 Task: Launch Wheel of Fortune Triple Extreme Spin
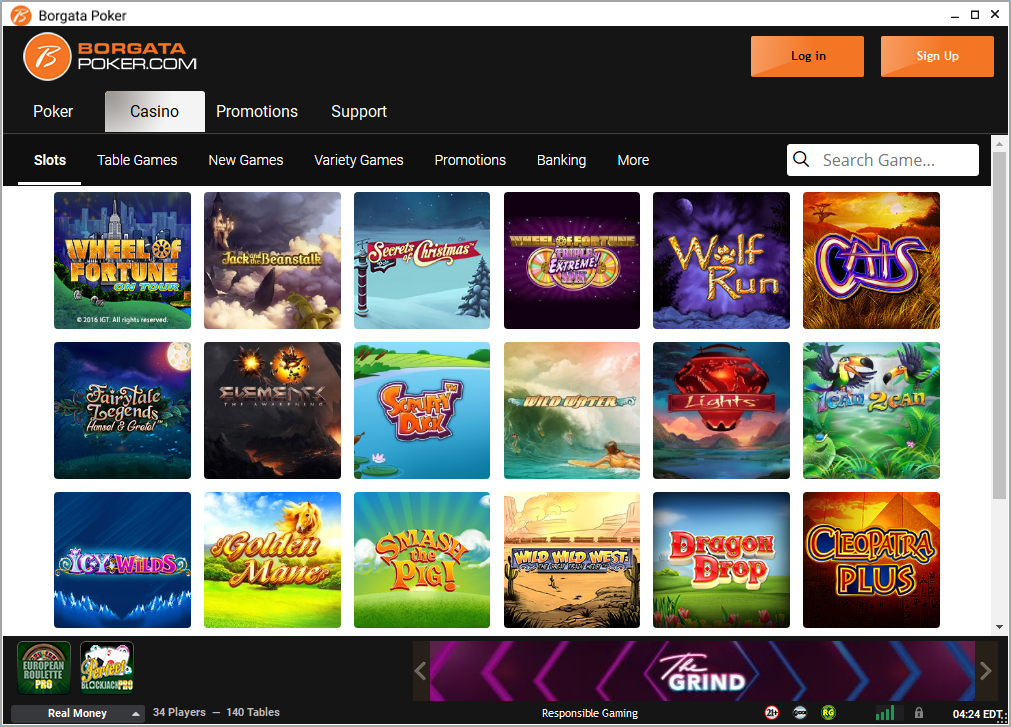click(572, 260)
